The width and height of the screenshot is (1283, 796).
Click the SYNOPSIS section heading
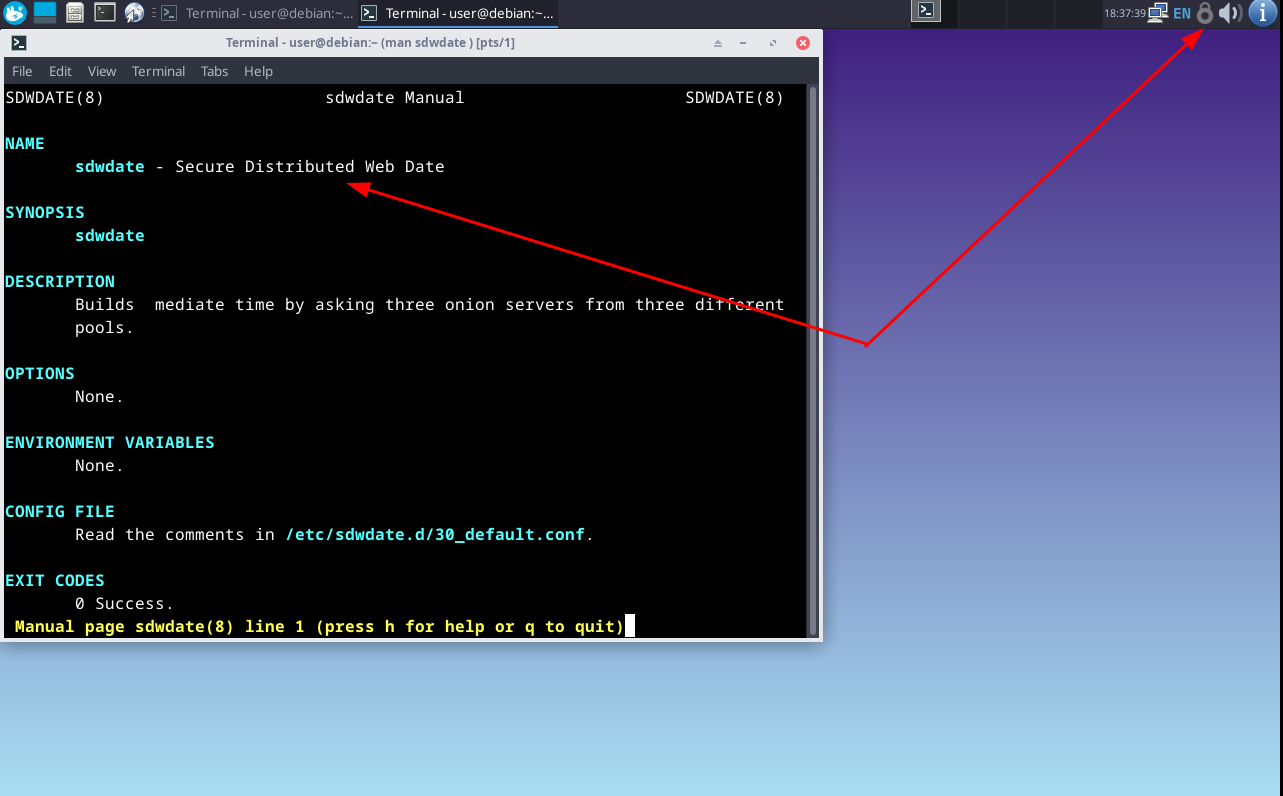(x=45, y=213)
